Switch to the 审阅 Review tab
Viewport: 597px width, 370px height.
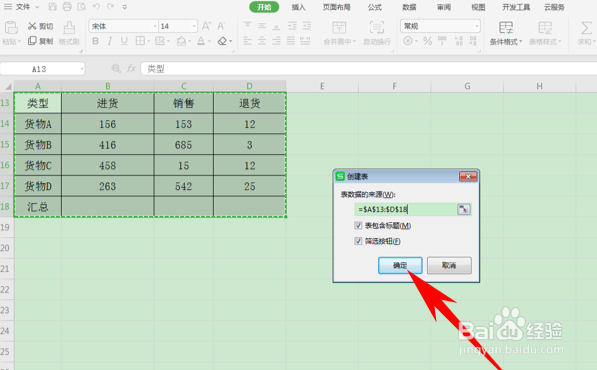(444, 7)
